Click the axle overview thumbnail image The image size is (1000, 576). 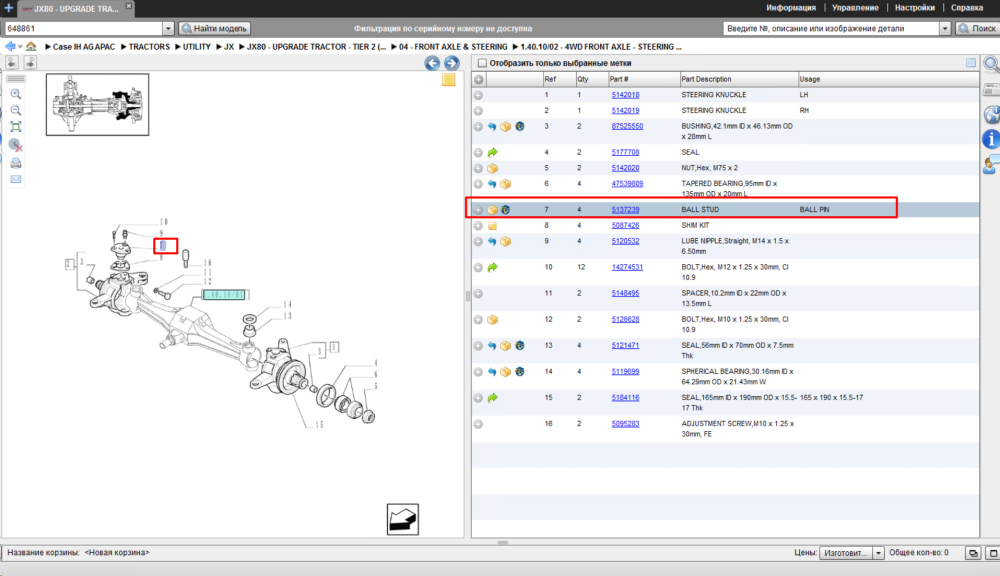tap(98, 104)
